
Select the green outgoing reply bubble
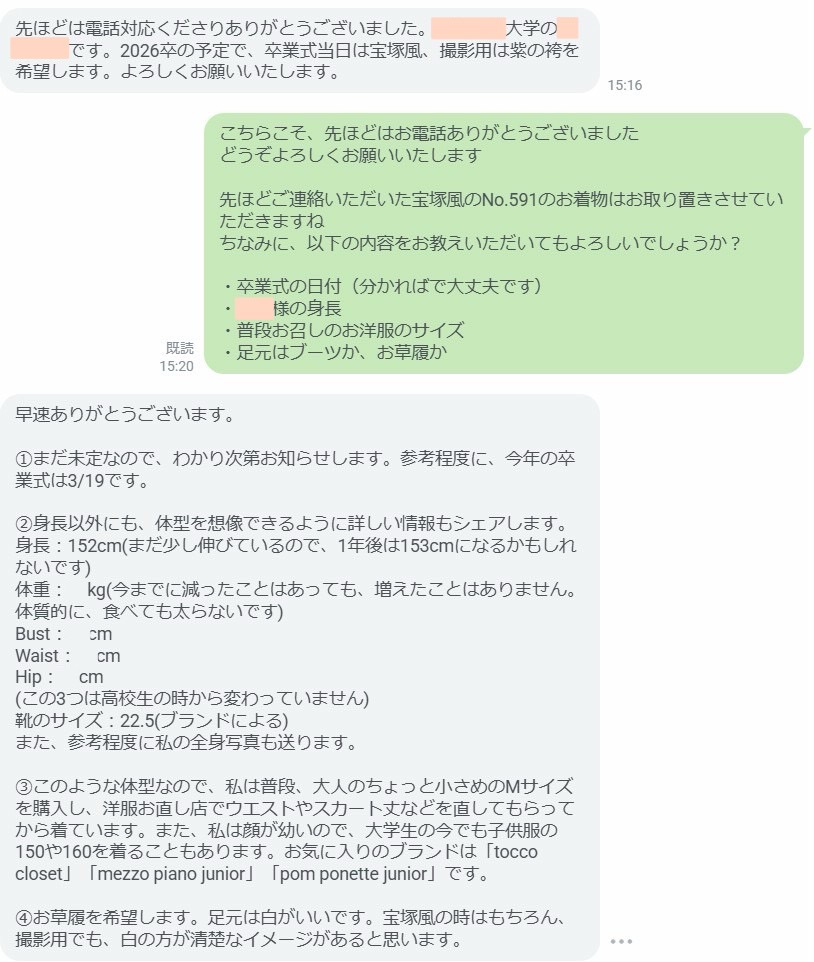[504, 243]
